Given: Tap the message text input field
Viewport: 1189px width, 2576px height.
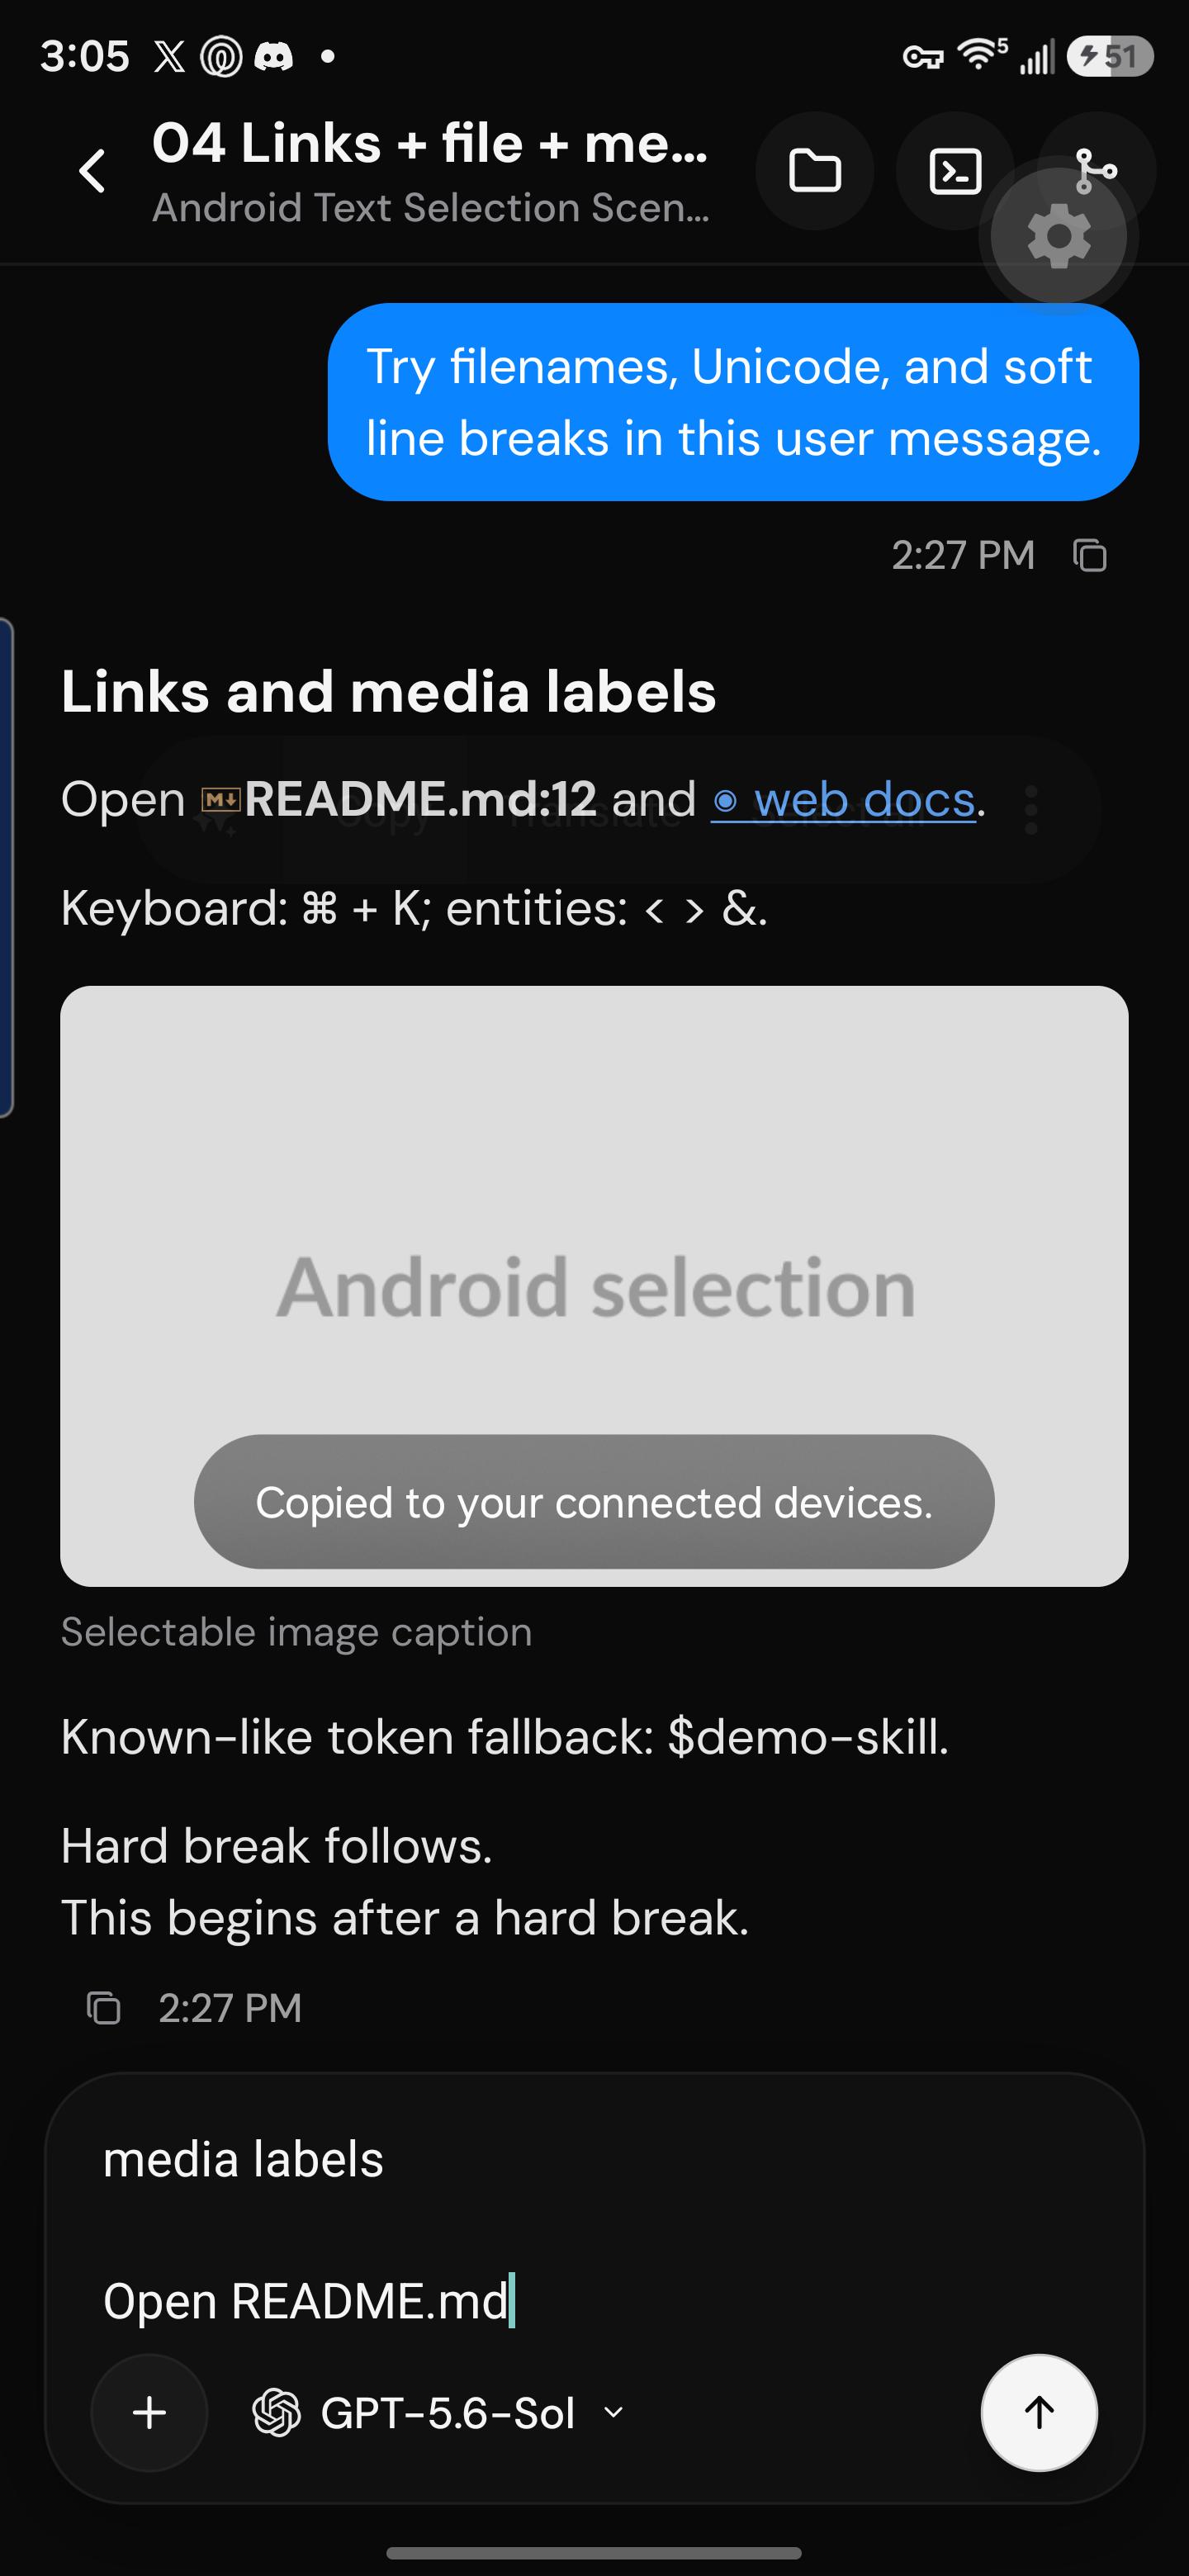Looking at the screenshot, I should point(594,2230).
